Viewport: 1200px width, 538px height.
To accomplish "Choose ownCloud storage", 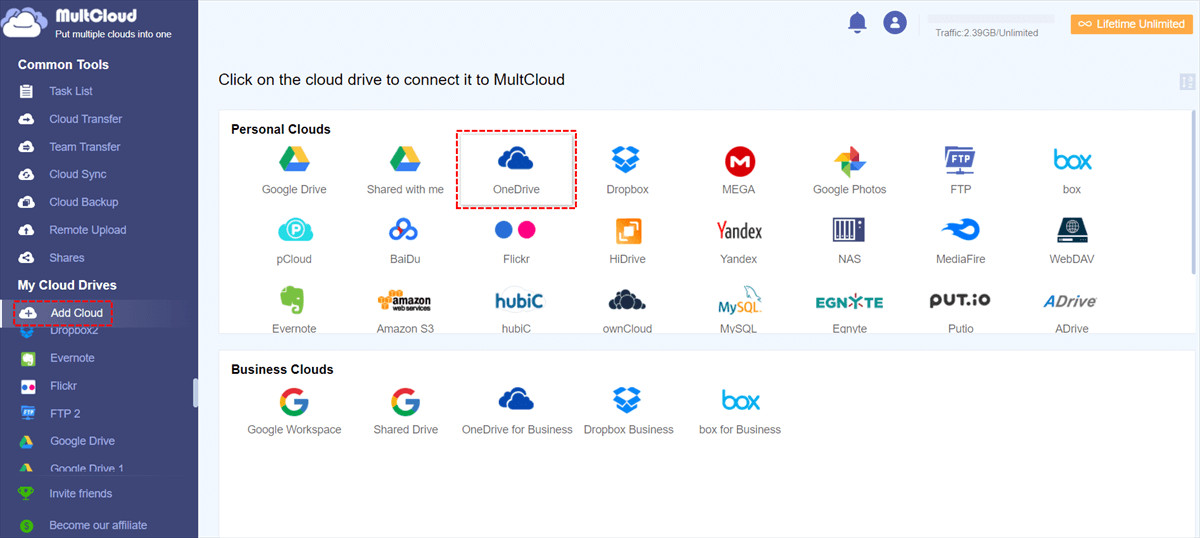I will click(x=627, y=310).
